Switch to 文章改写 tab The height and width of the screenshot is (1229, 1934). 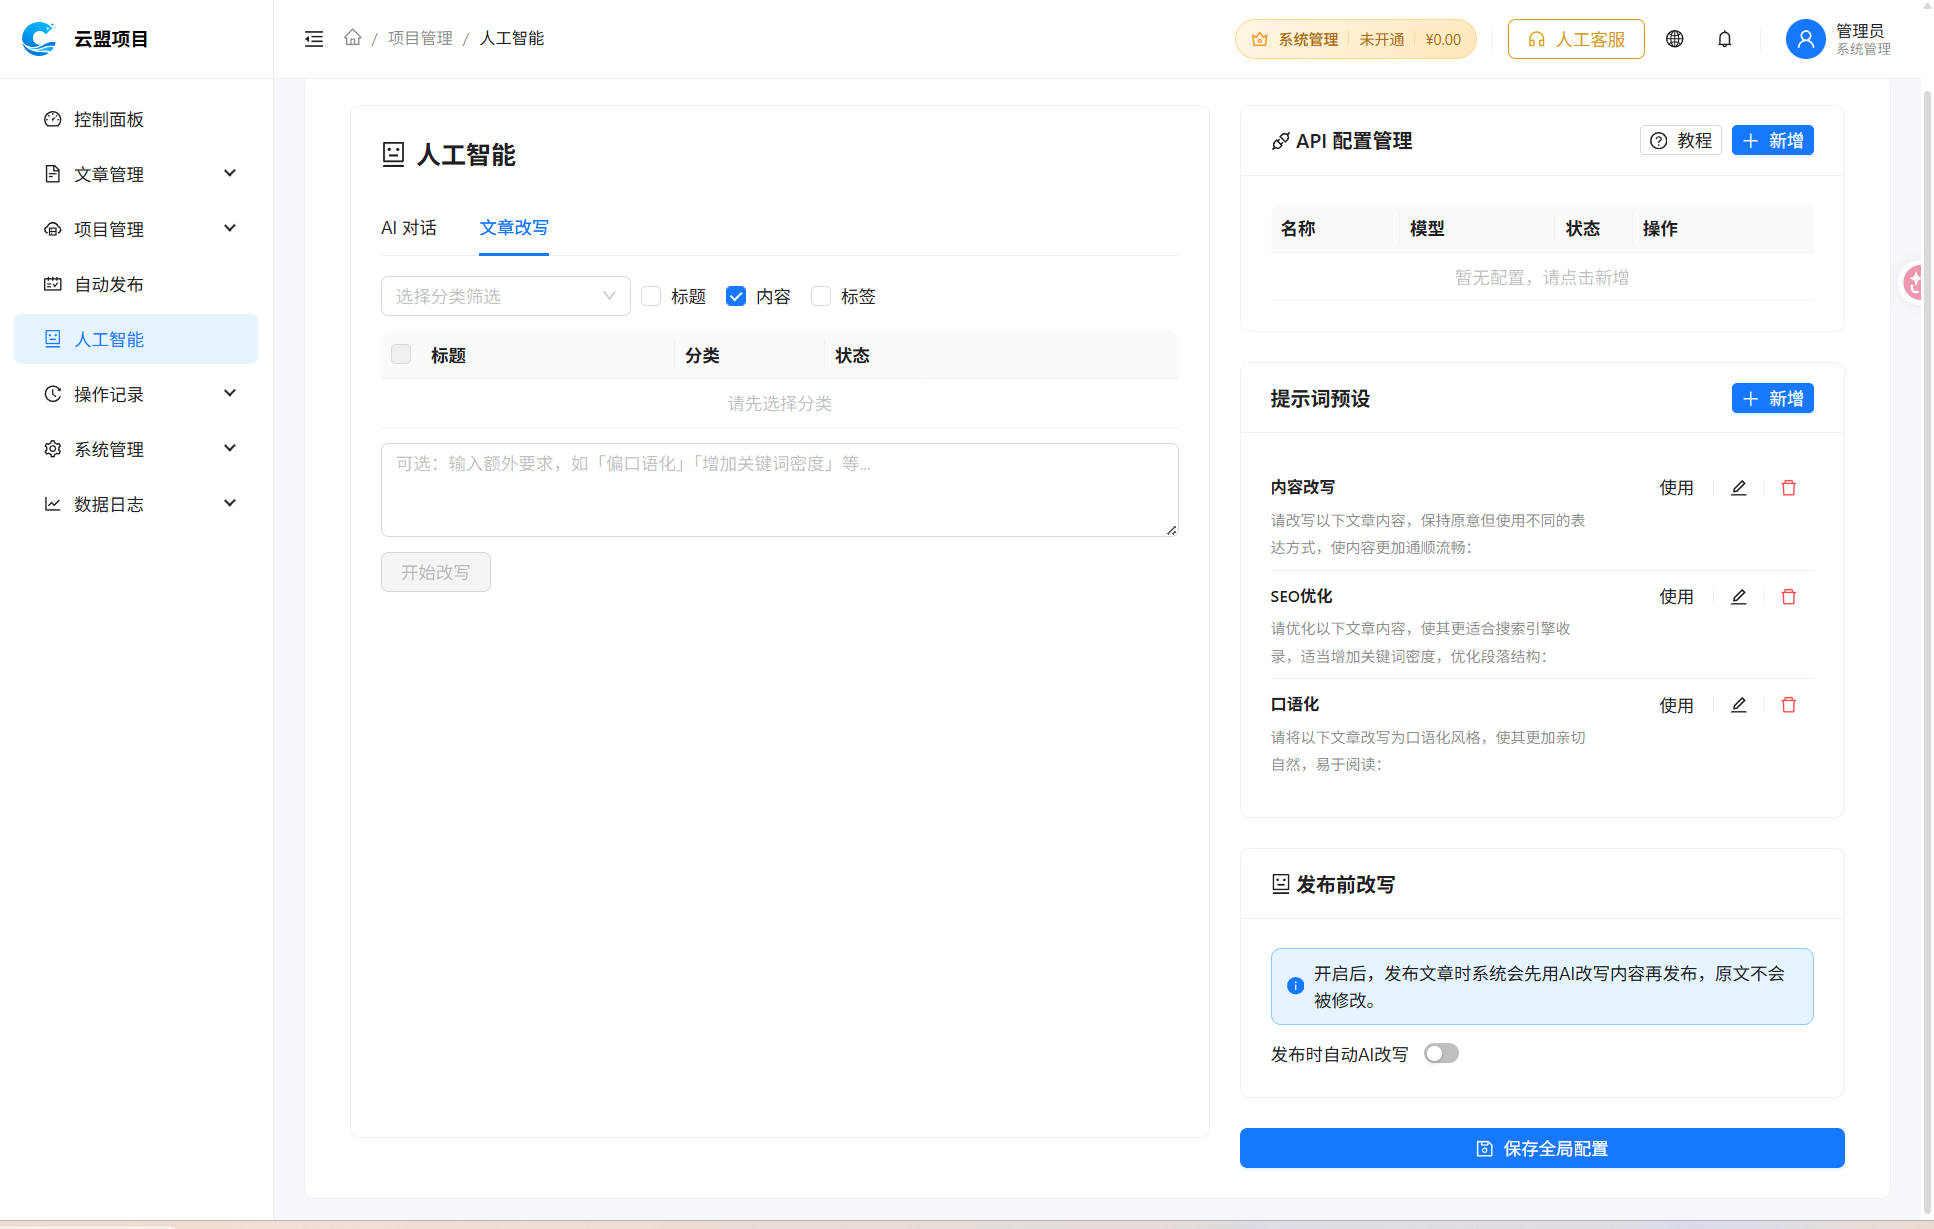(514, 228)
